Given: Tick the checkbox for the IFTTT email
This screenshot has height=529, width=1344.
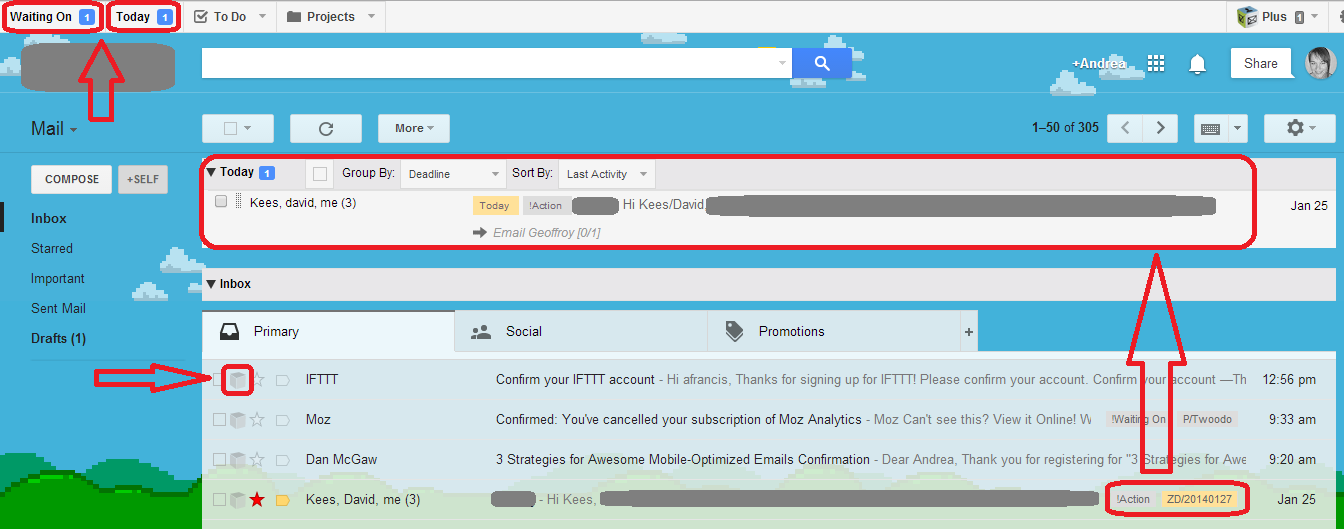Looking at the screenshot, I should pos(219,379).
